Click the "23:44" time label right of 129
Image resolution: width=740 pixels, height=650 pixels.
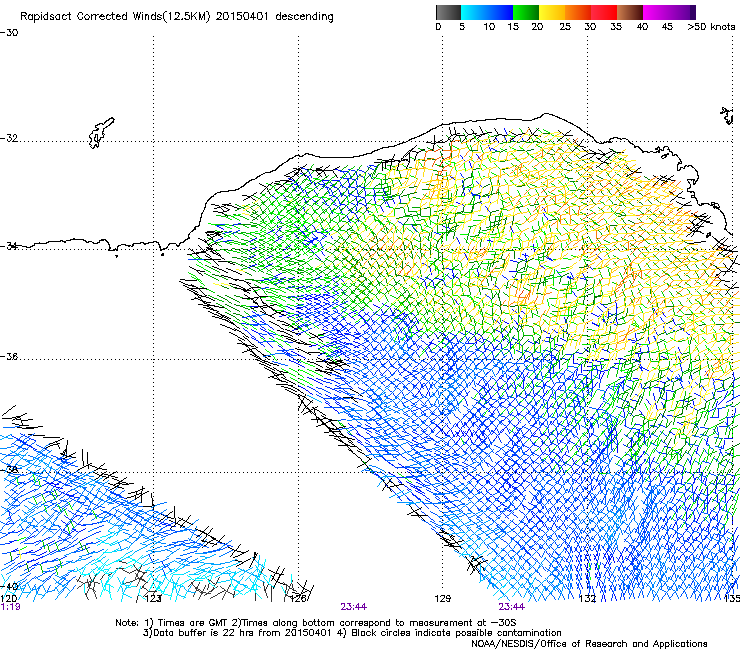[x=512, y=607]
